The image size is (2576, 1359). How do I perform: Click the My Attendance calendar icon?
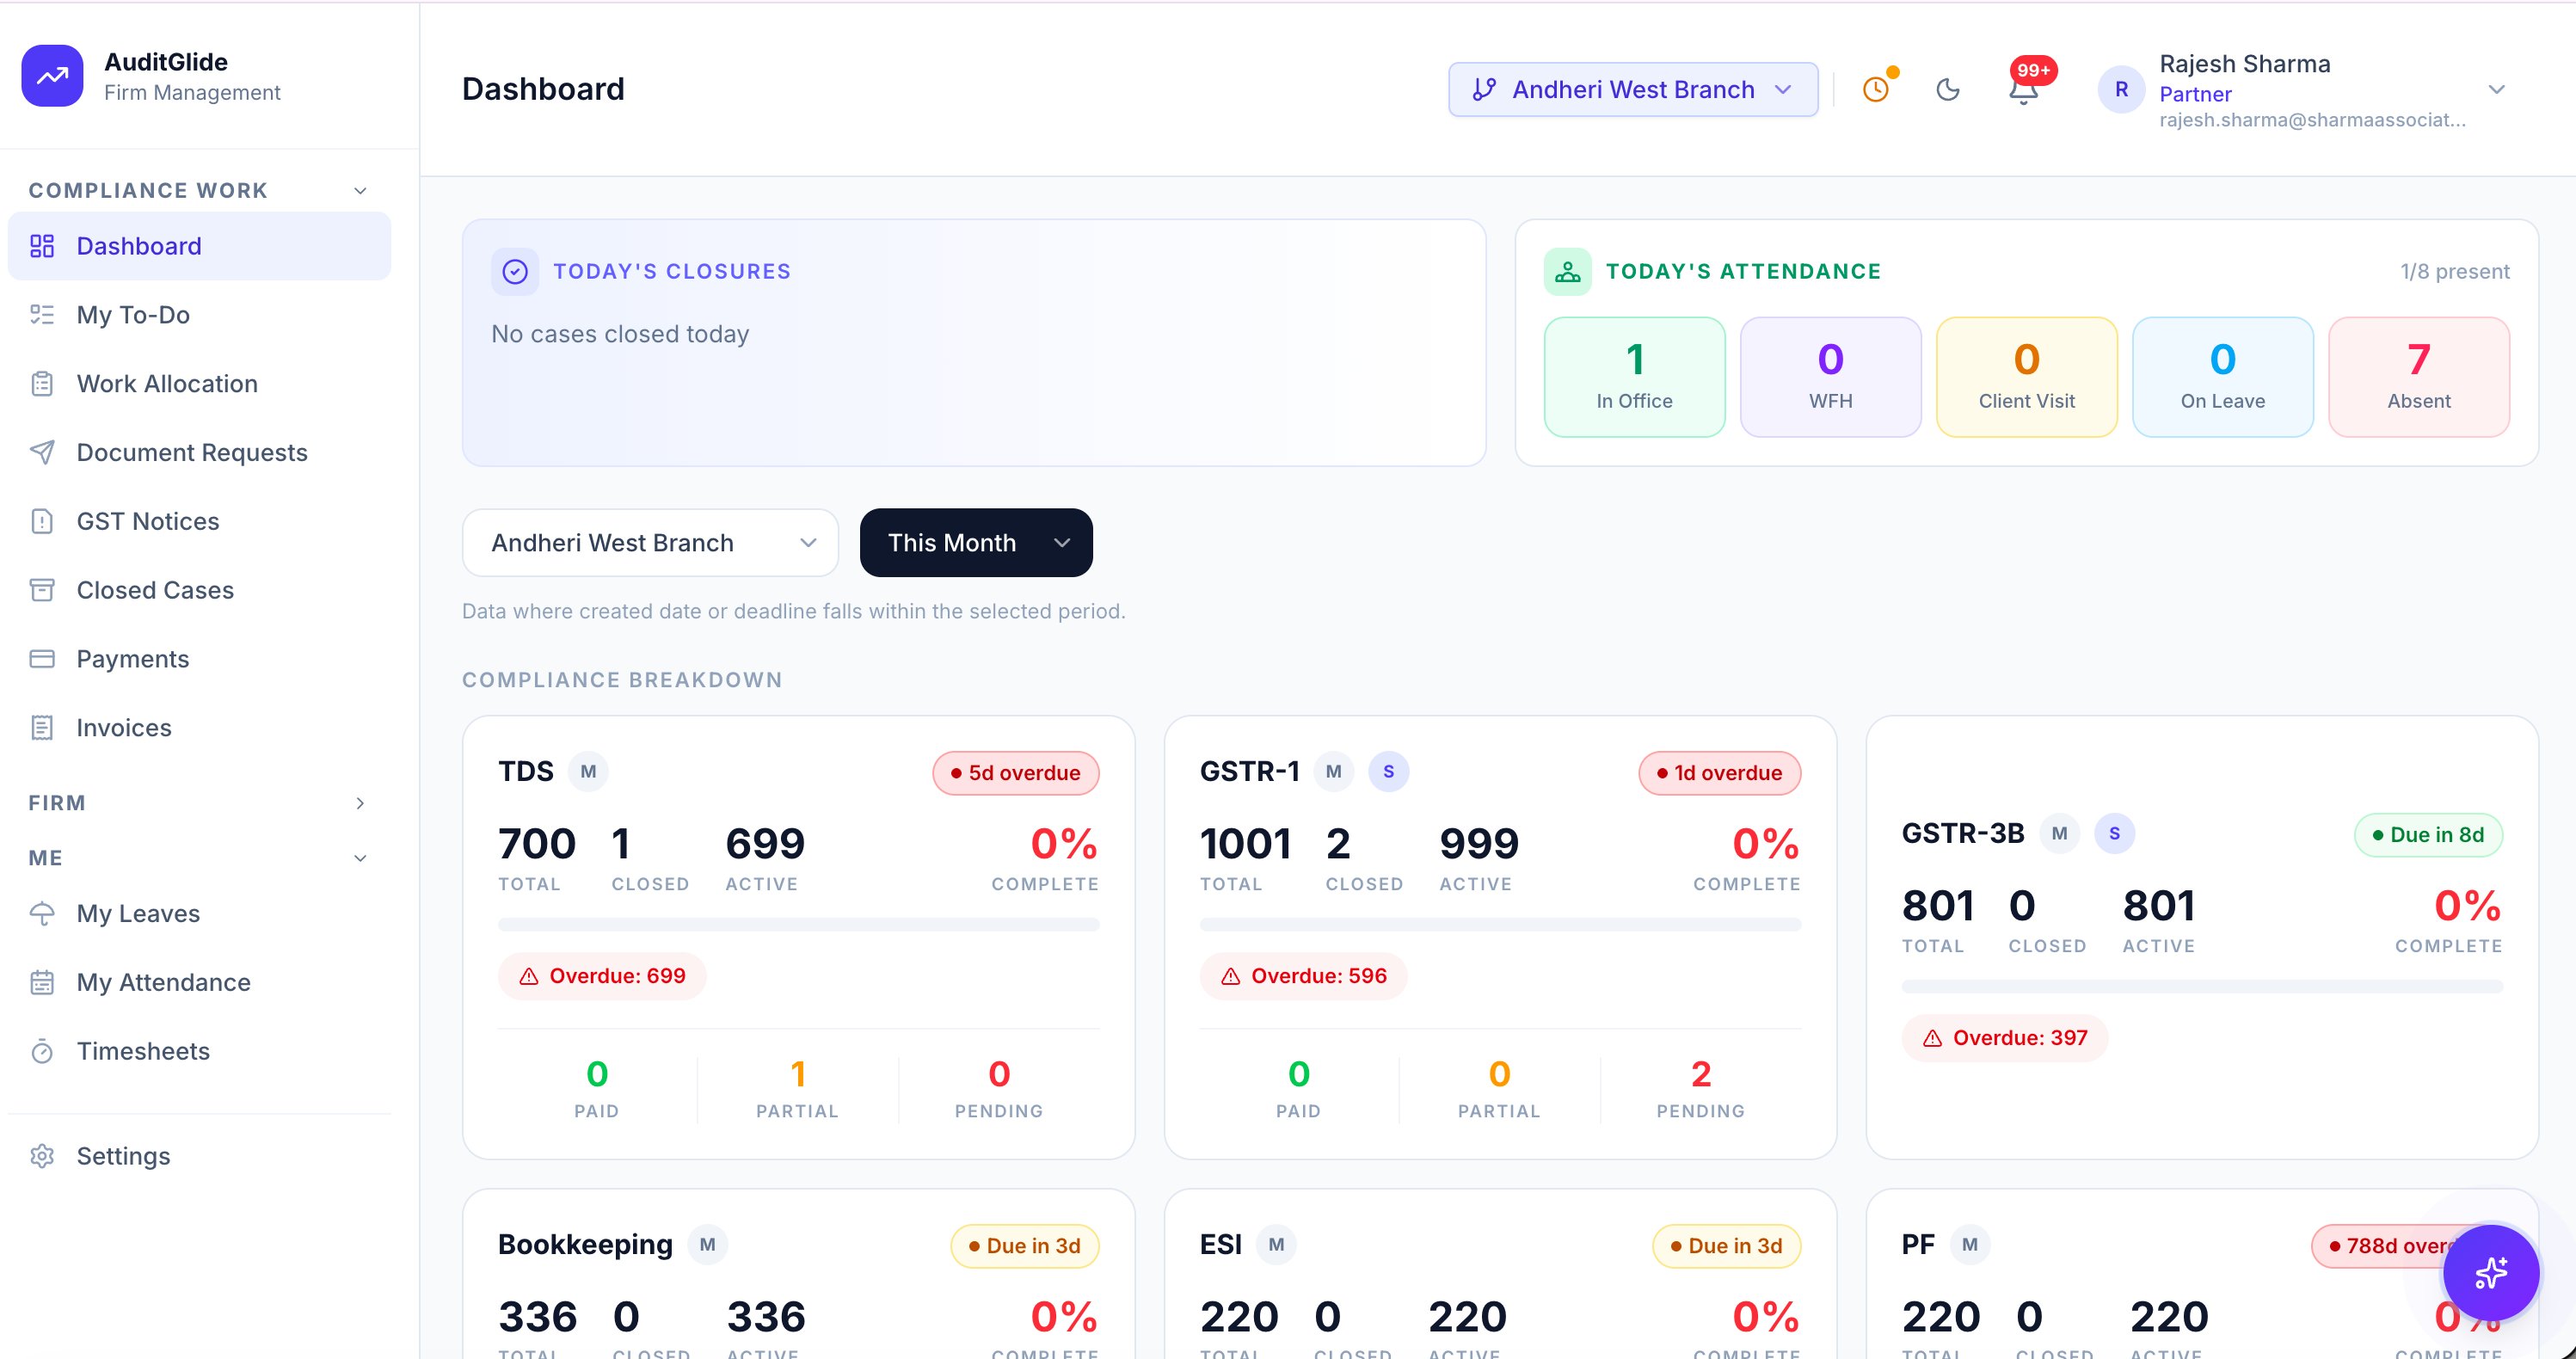[x=42, y=982]
